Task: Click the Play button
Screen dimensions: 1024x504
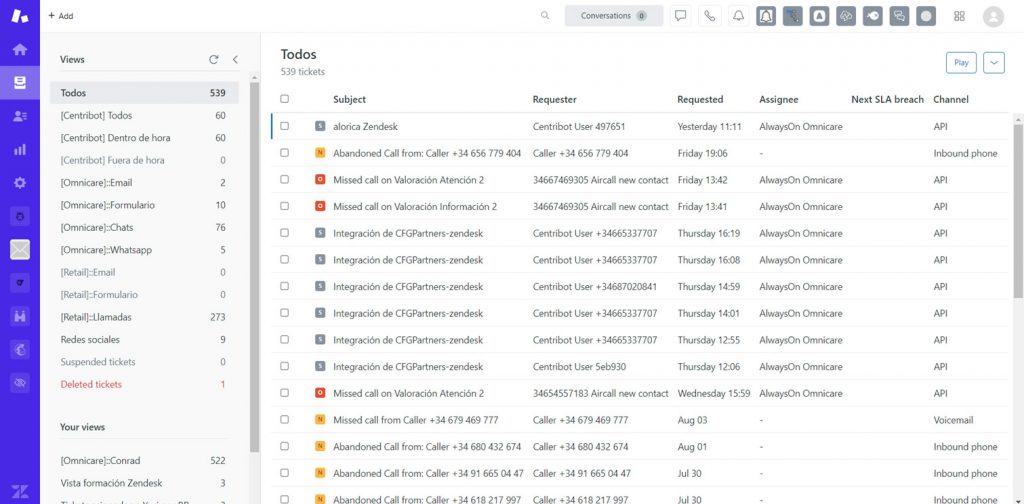Action: click(x=961, y=62)
